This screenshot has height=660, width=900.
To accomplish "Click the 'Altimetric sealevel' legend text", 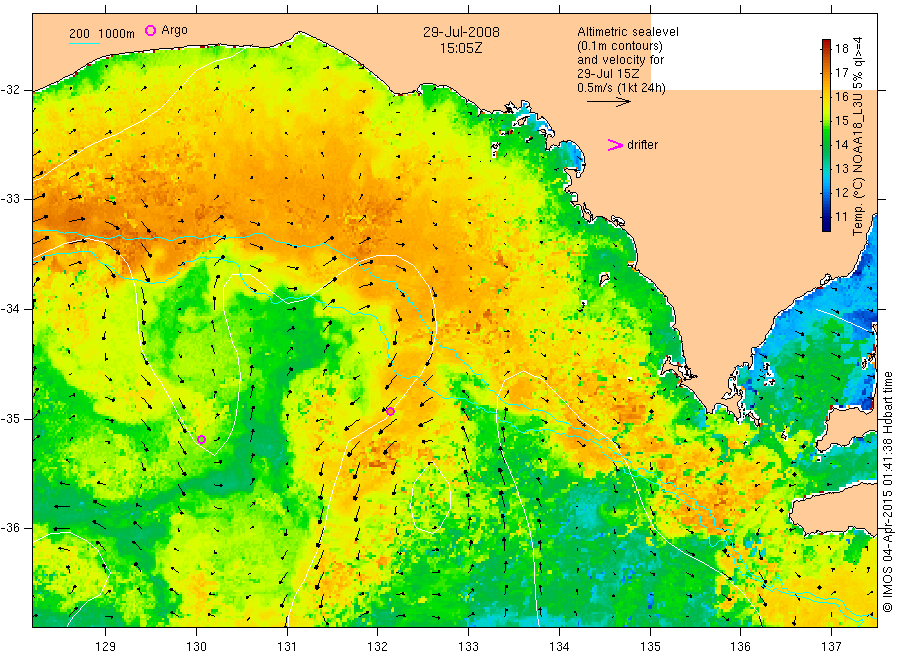I will coord(628,32).
